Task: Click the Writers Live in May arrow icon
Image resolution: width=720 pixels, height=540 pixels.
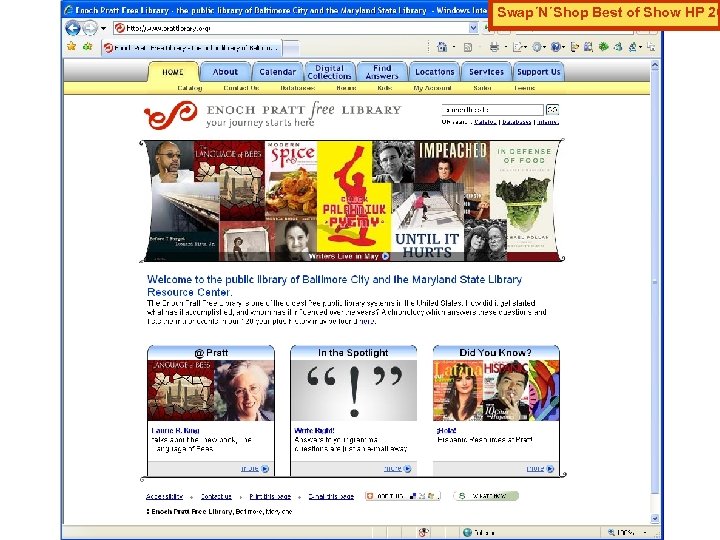Action: [386, 257]
